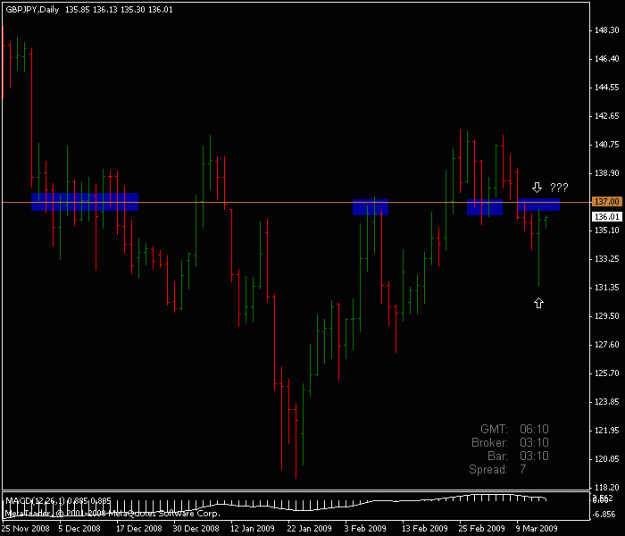Click the 138.90 price scale label

(607, 173)
